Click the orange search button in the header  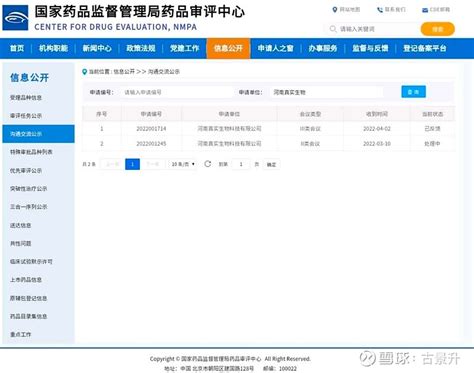(438, 29)
